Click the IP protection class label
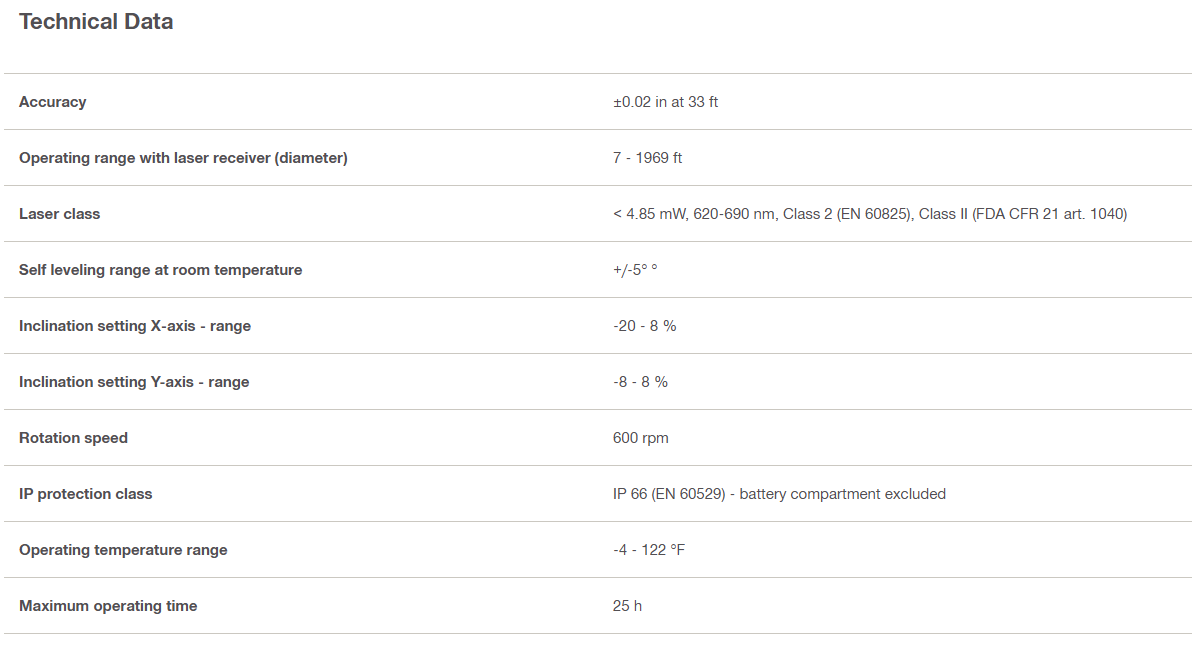Image resolution: width=1204 pixels, height=652 pixels. click(86, 494)
